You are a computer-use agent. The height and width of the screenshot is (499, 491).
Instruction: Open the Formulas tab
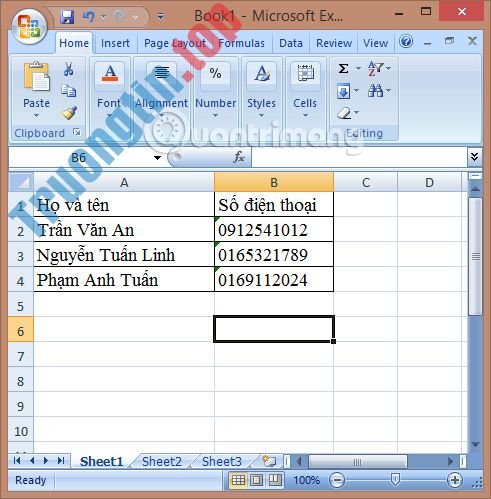(x=242, y=43)
